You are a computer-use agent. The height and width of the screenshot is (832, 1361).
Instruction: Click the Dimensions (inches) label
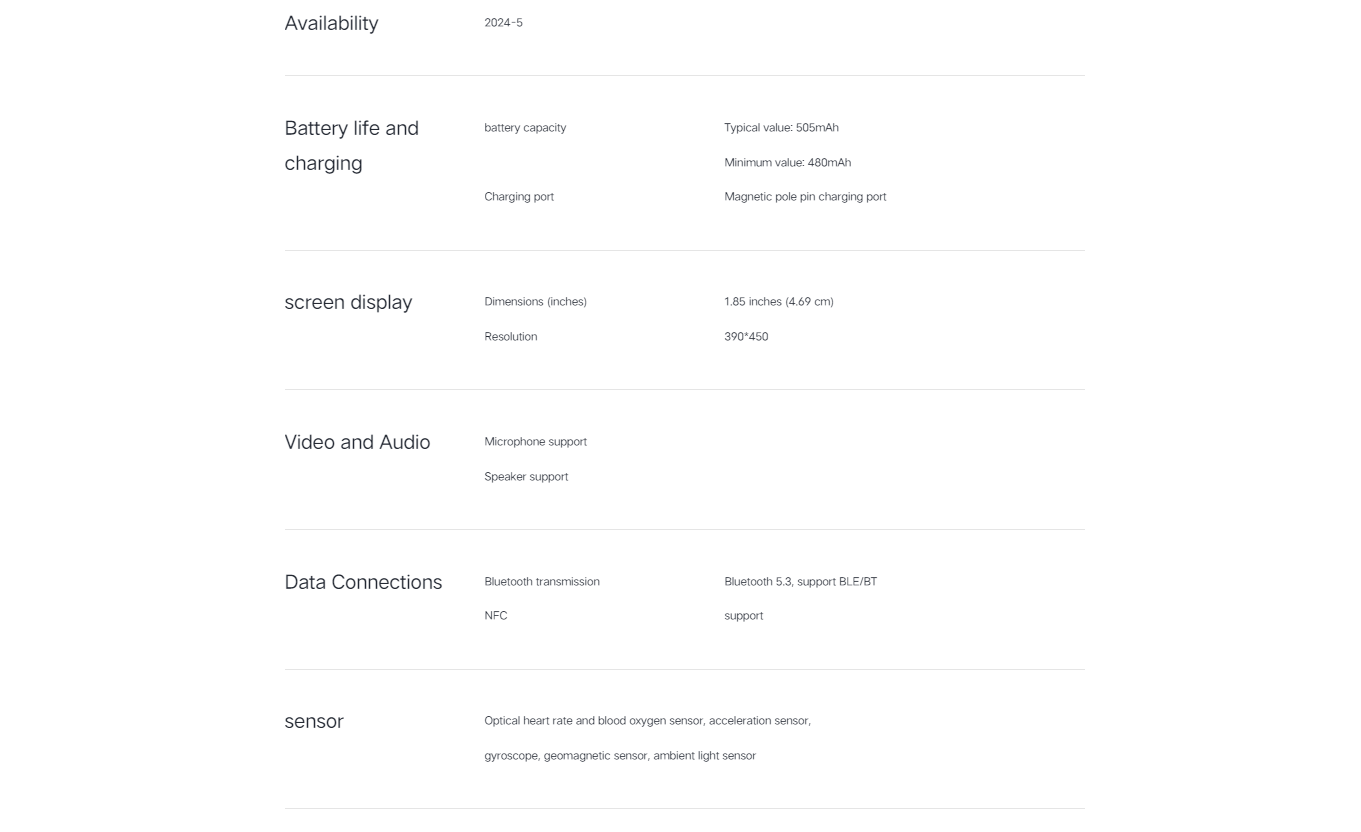click(535, 302)
